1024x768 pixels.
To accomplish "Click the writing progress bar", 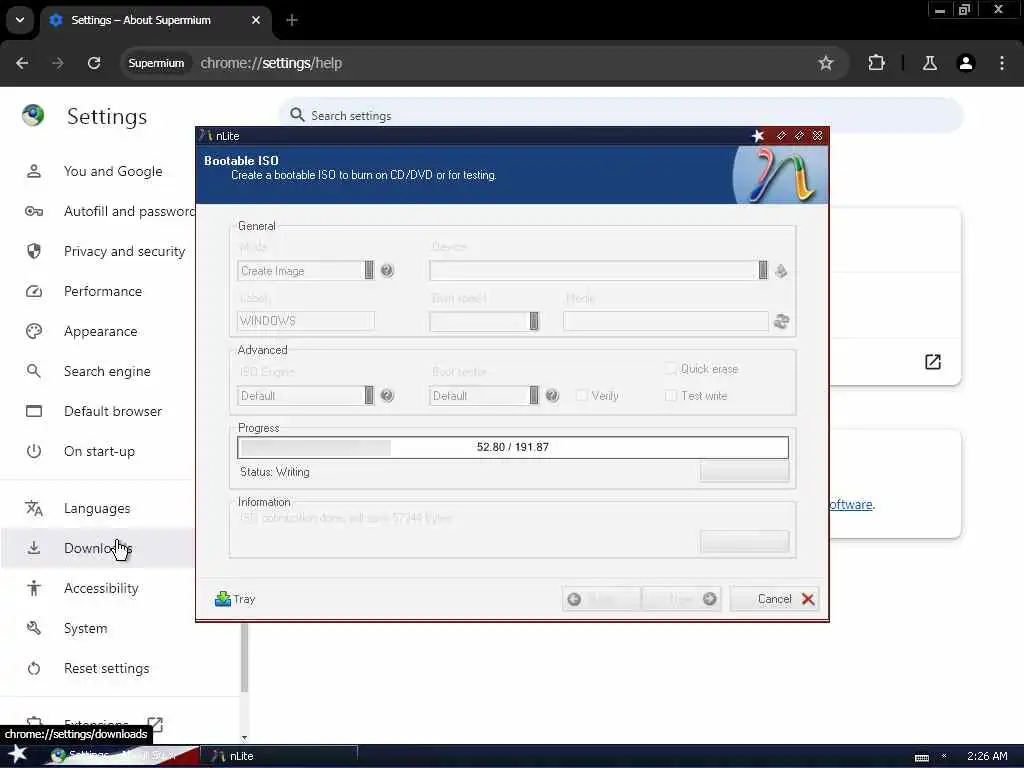I will click(513, 447).
